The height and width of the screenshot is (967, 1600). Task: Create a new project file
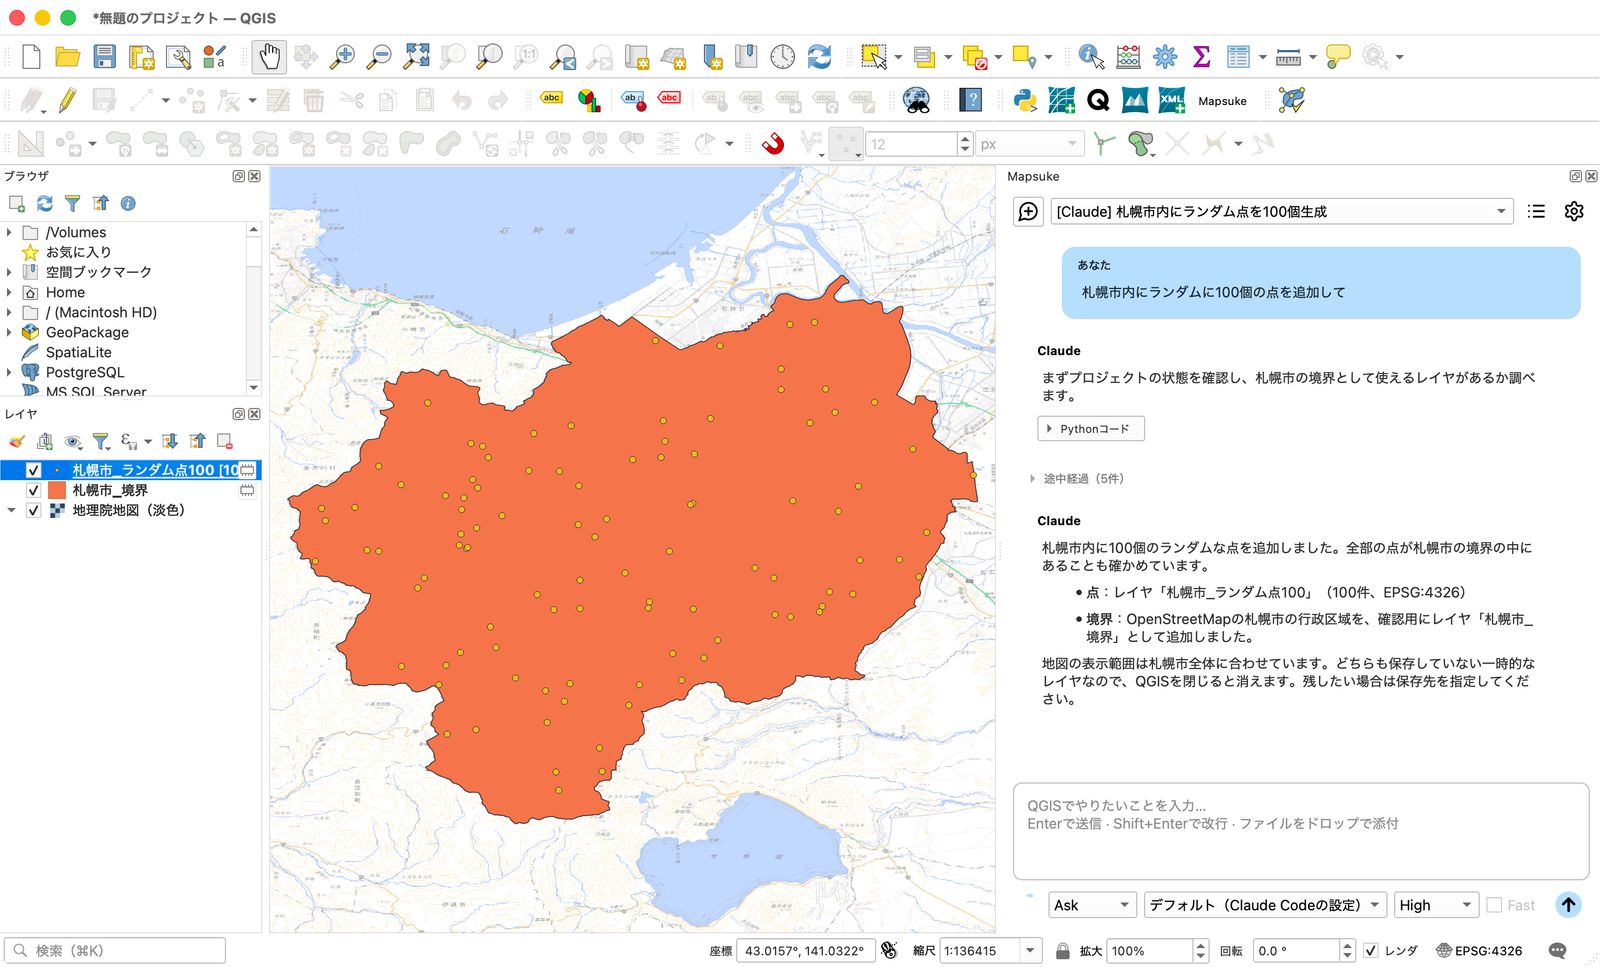pyautogui.click(x=31, y=57)
